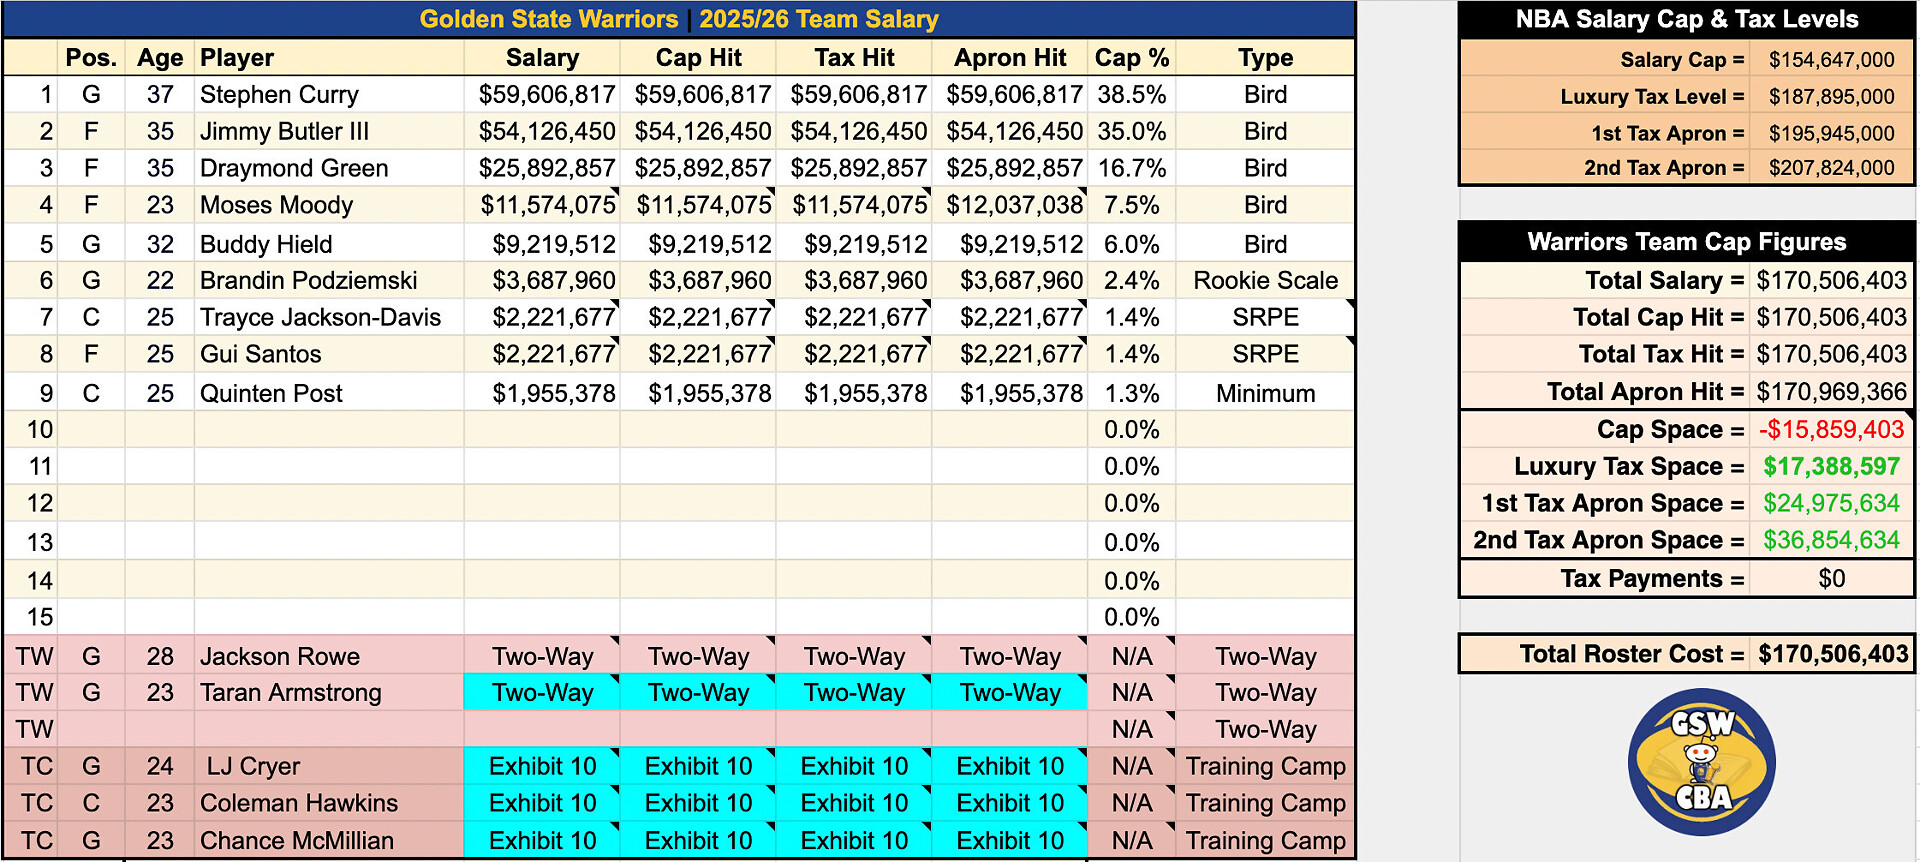Image resolution: width=1920 pixels, height=862 pixels.
Task: Click Moses Moody's Apron Hit value
Action: 1014,205
